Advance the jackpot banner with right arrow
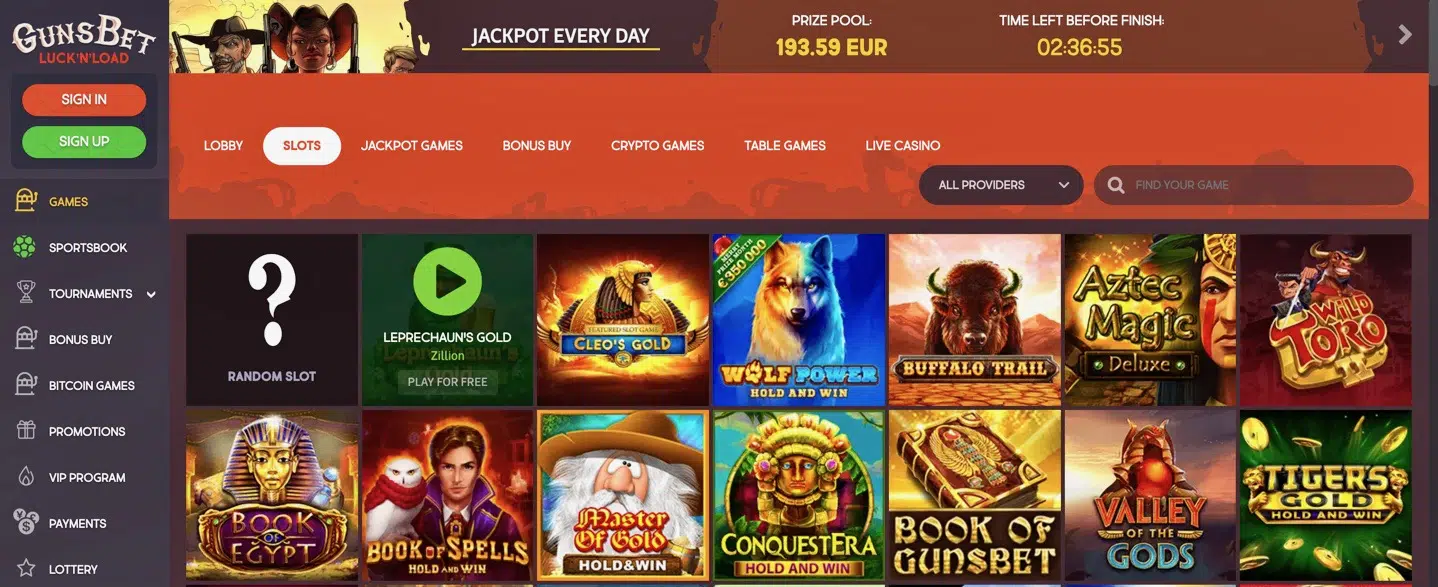The height and width of the screenshot is (587, 1438). tap(1405, 35)
